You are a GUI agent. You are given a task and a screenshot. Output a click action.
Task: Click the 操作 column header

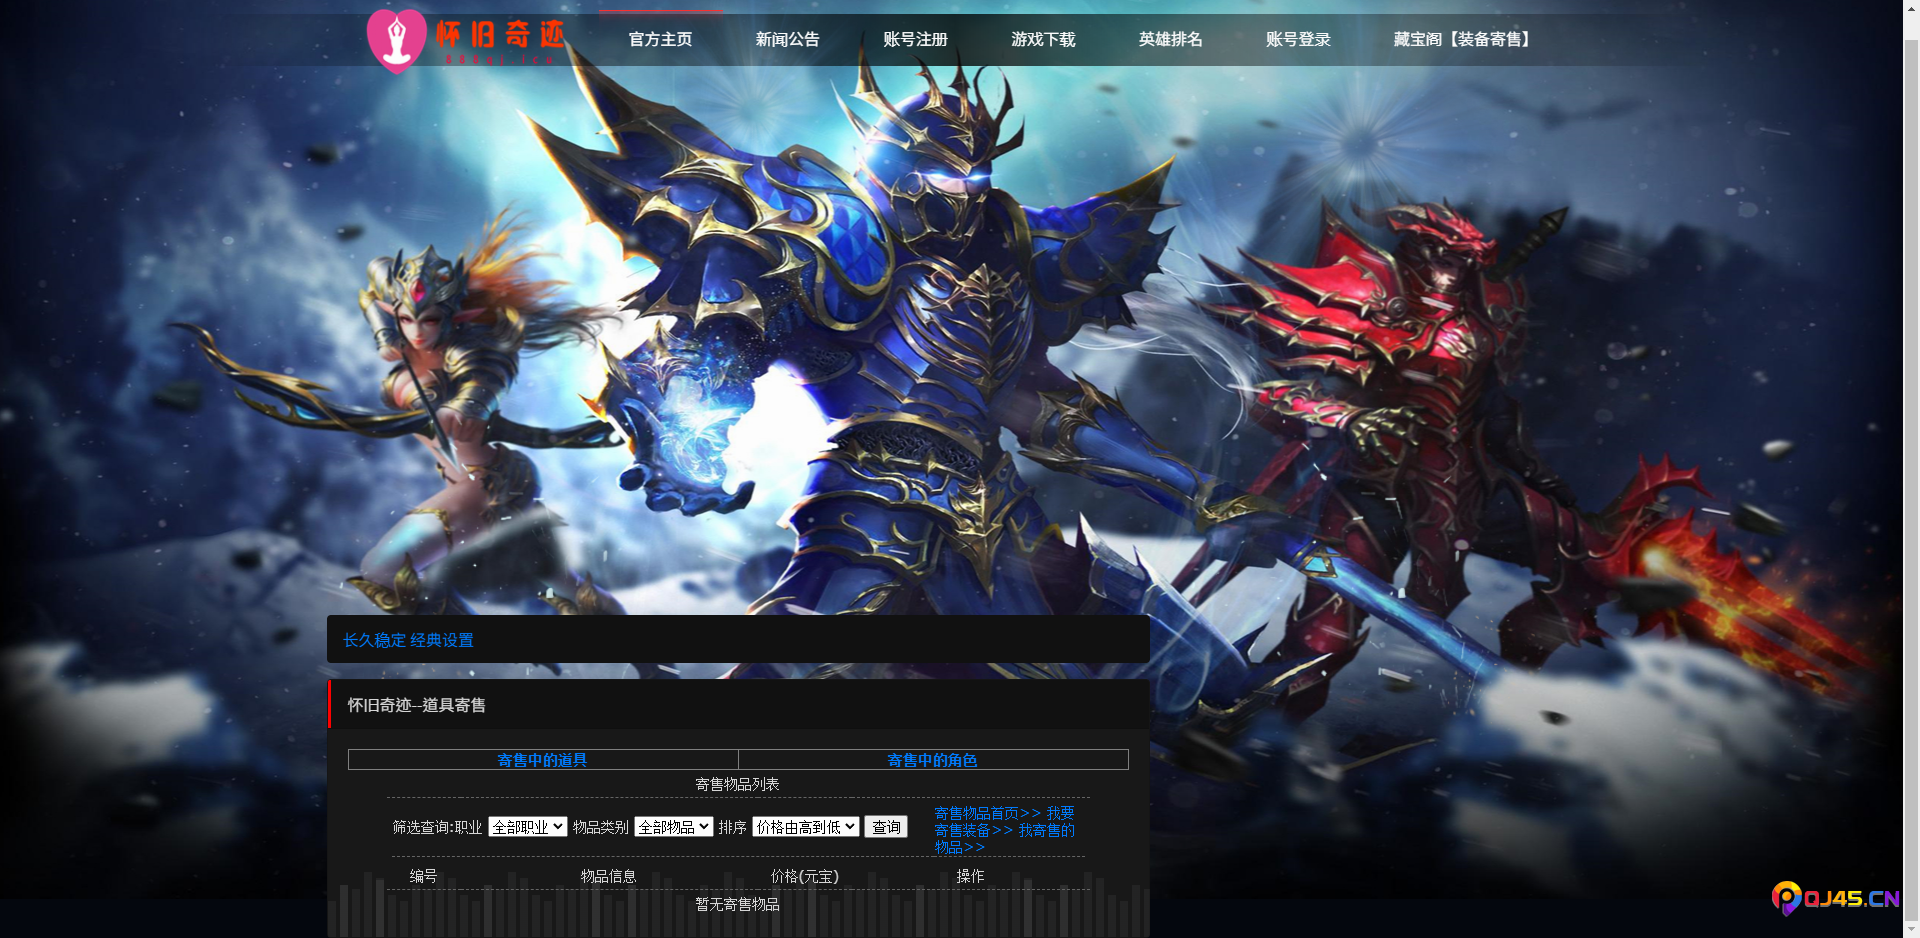pos(970,876)
